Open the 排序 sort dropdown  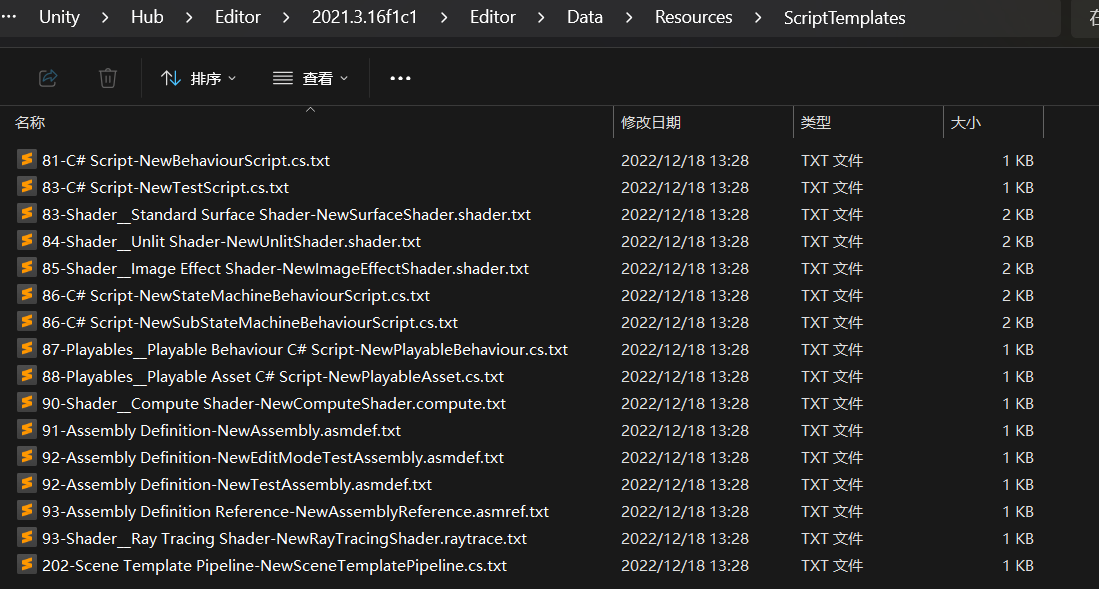pyautogui.click(x=198, y=79)
